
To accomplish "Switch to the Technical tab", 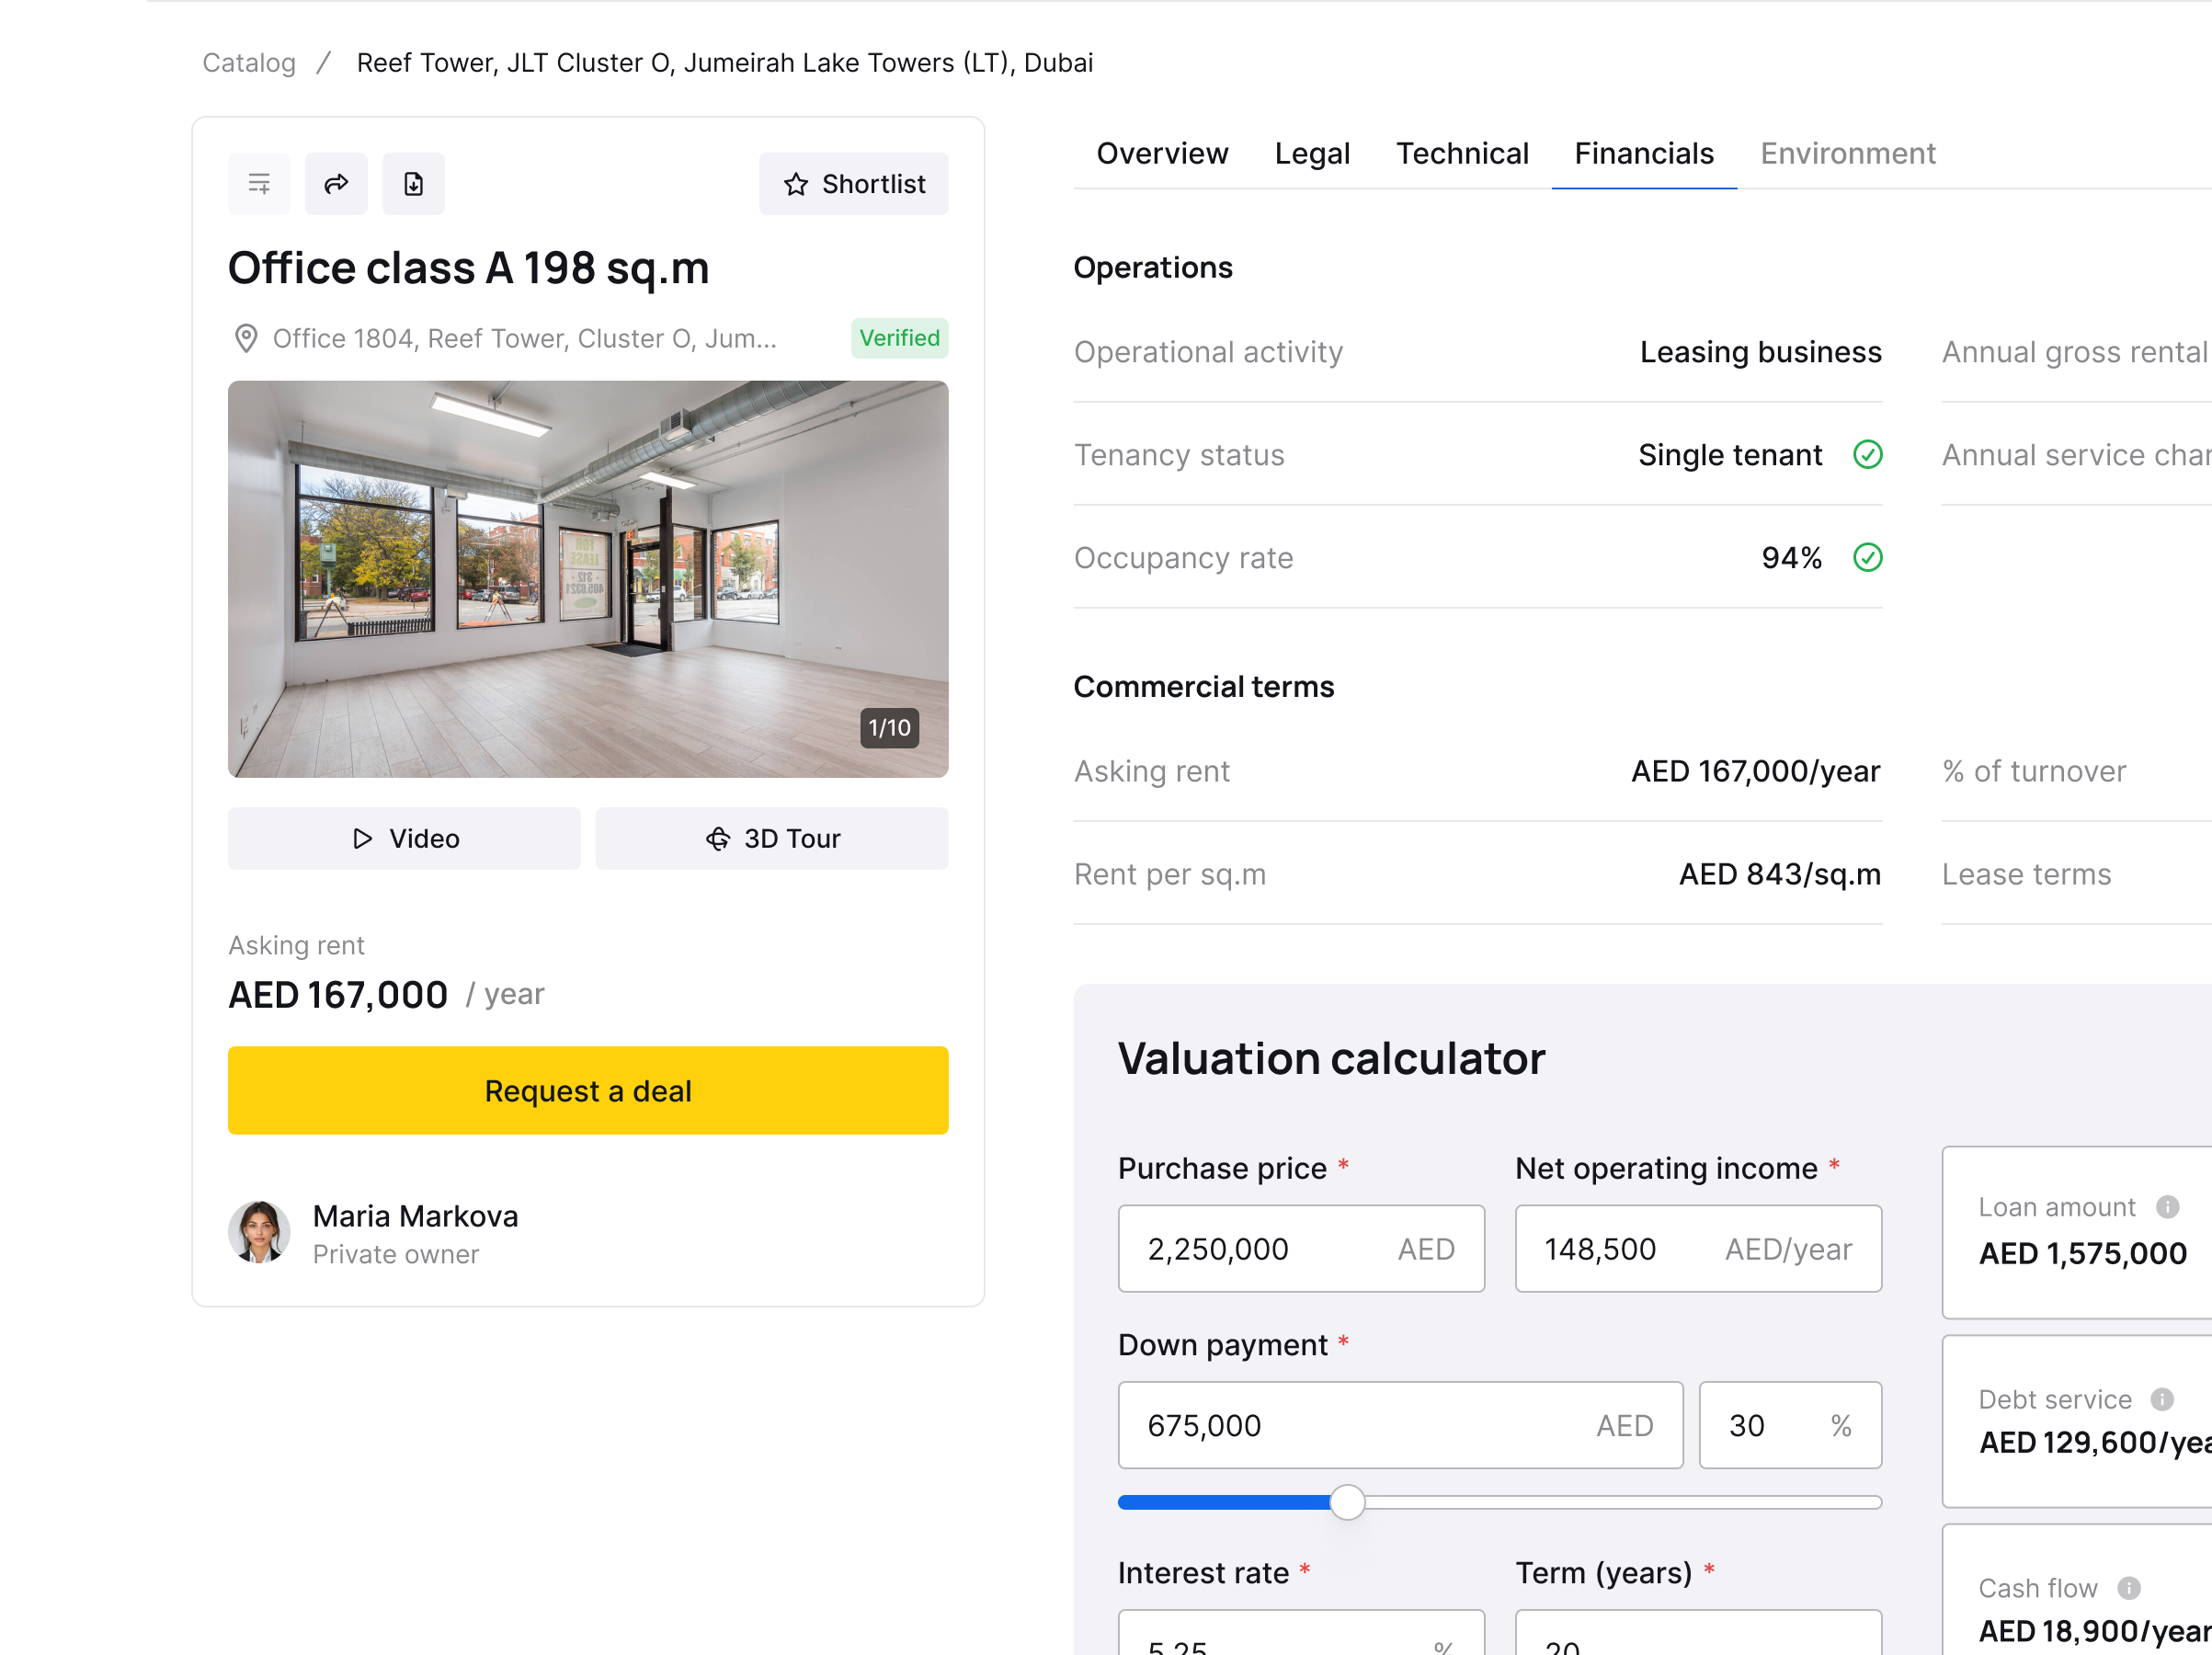I will [x=1462, y=153].
